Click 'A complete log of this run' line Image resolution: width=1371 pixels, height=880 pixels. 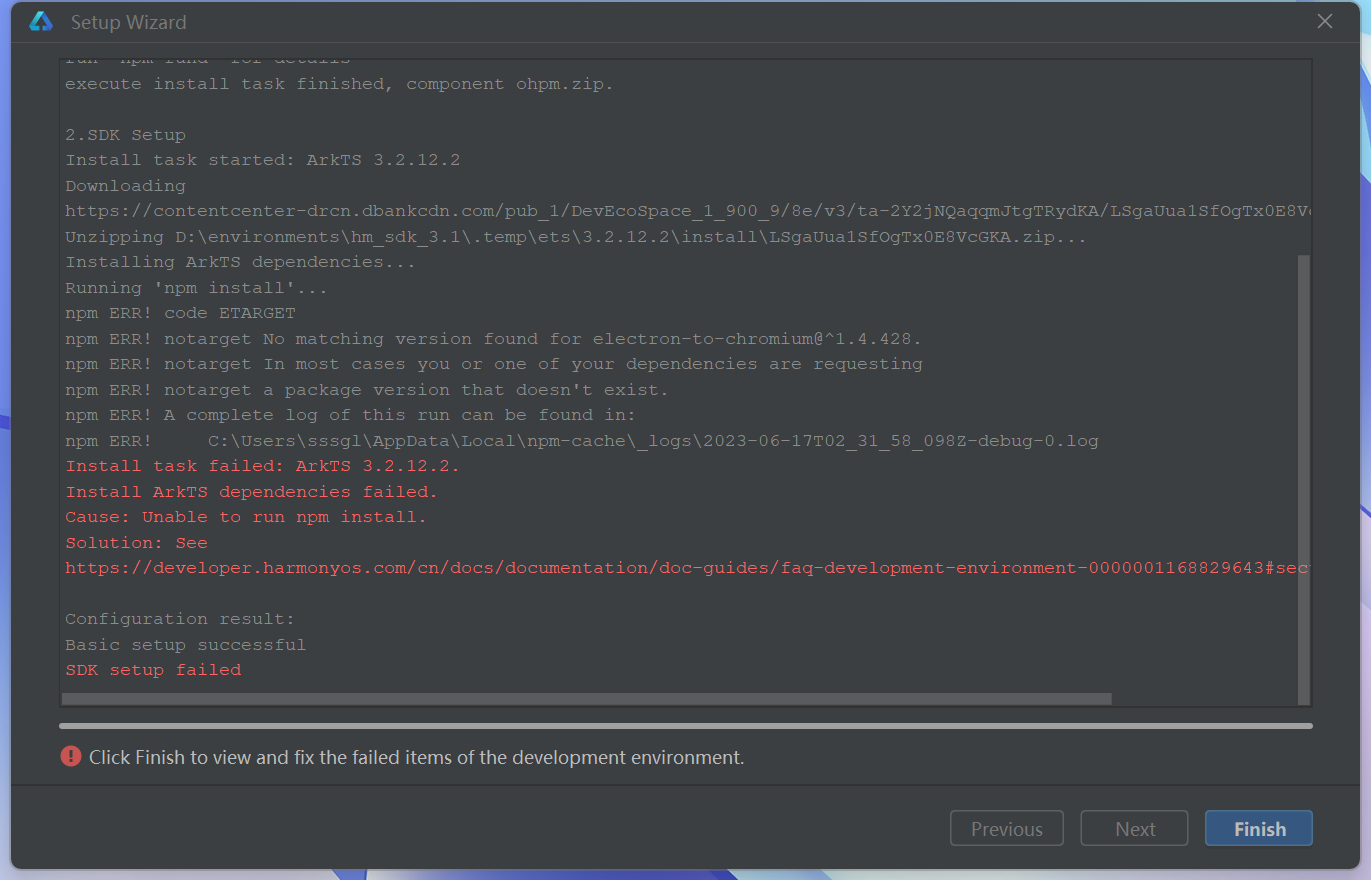(351, 415)
